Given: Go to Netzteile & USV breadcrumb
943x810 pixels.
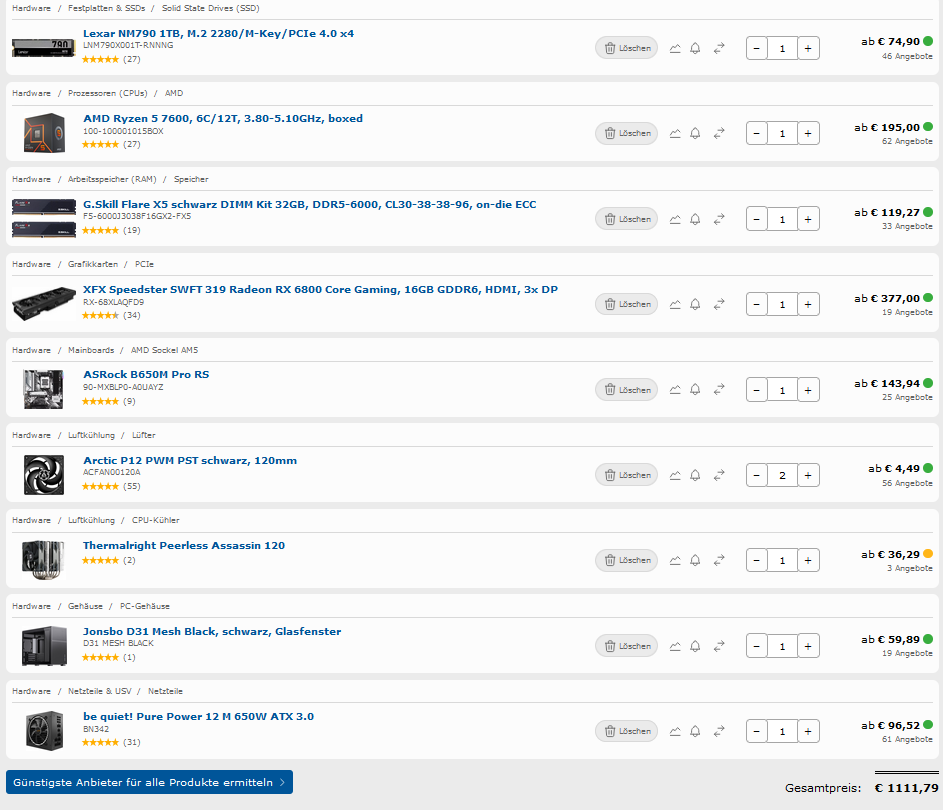Looking at the screenshot, I should (99, 691).
